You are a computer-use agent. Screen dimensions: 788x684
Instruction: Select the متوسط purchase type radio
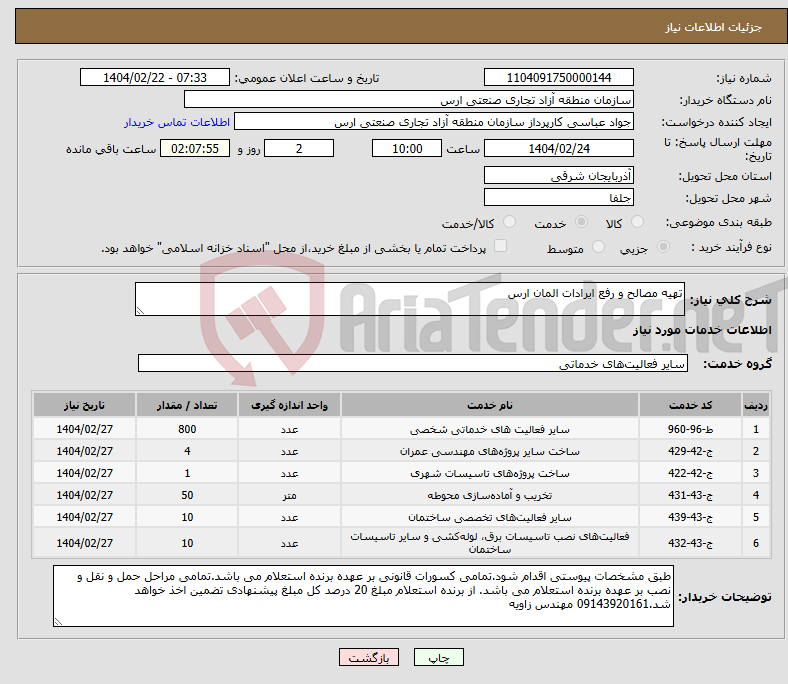coord(598,247)
